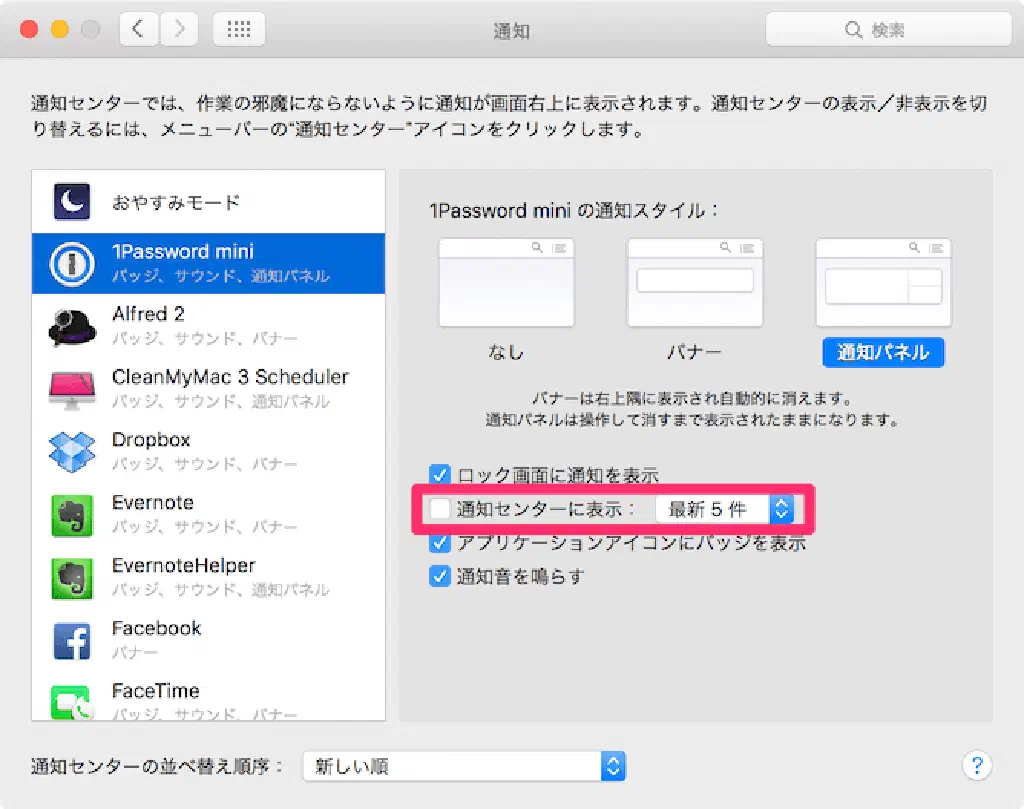Viewport: 1024px width, 809px height.
Task: Click the Do Not Disturb moon icon
Action: pos(72,203)
